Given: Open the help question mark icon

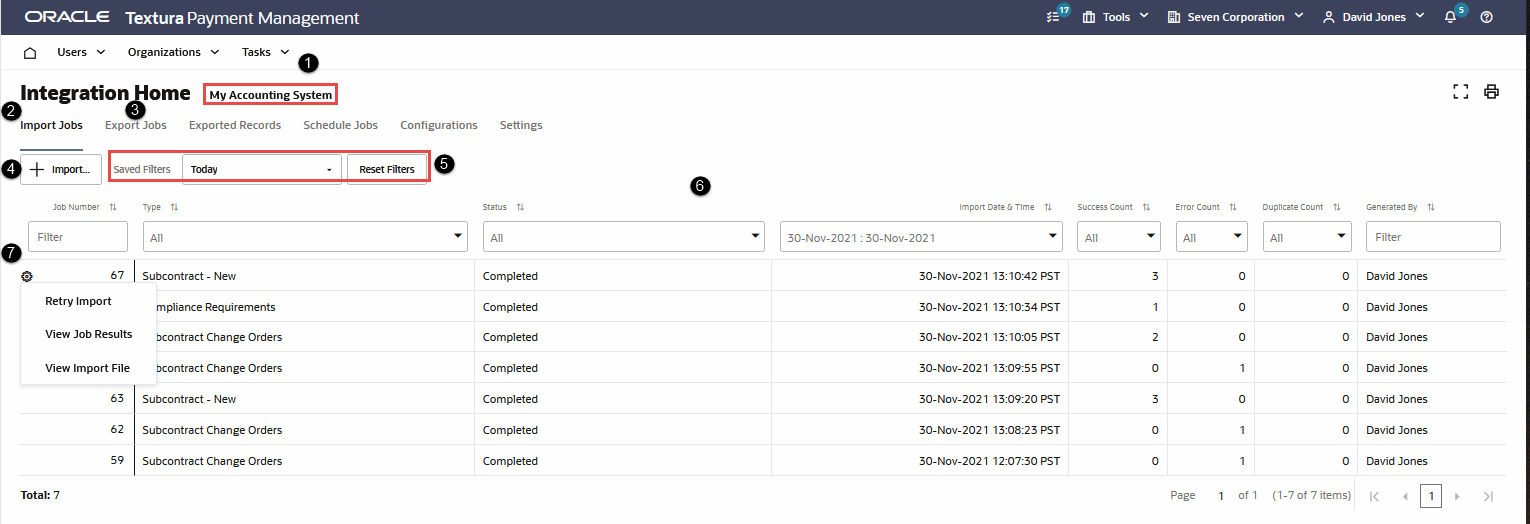Looking at the screenshot, I should (x=1487, y=17).
